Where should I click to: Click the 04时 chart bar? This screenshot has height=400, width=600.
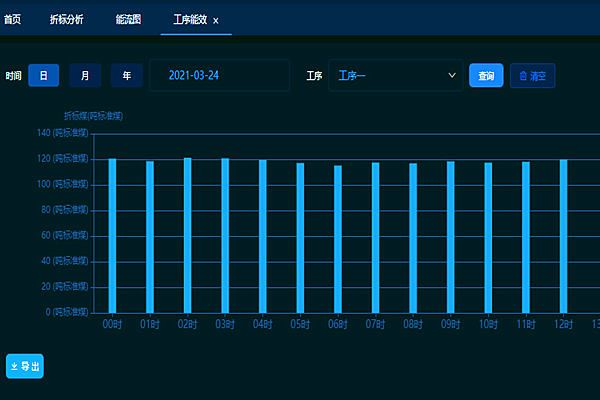coord(263,236)
